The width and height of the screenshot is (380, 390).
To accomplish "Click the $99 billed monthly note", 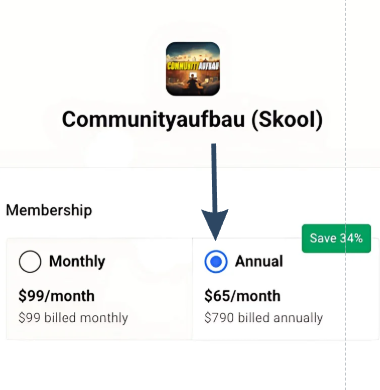I will point(73,318).
